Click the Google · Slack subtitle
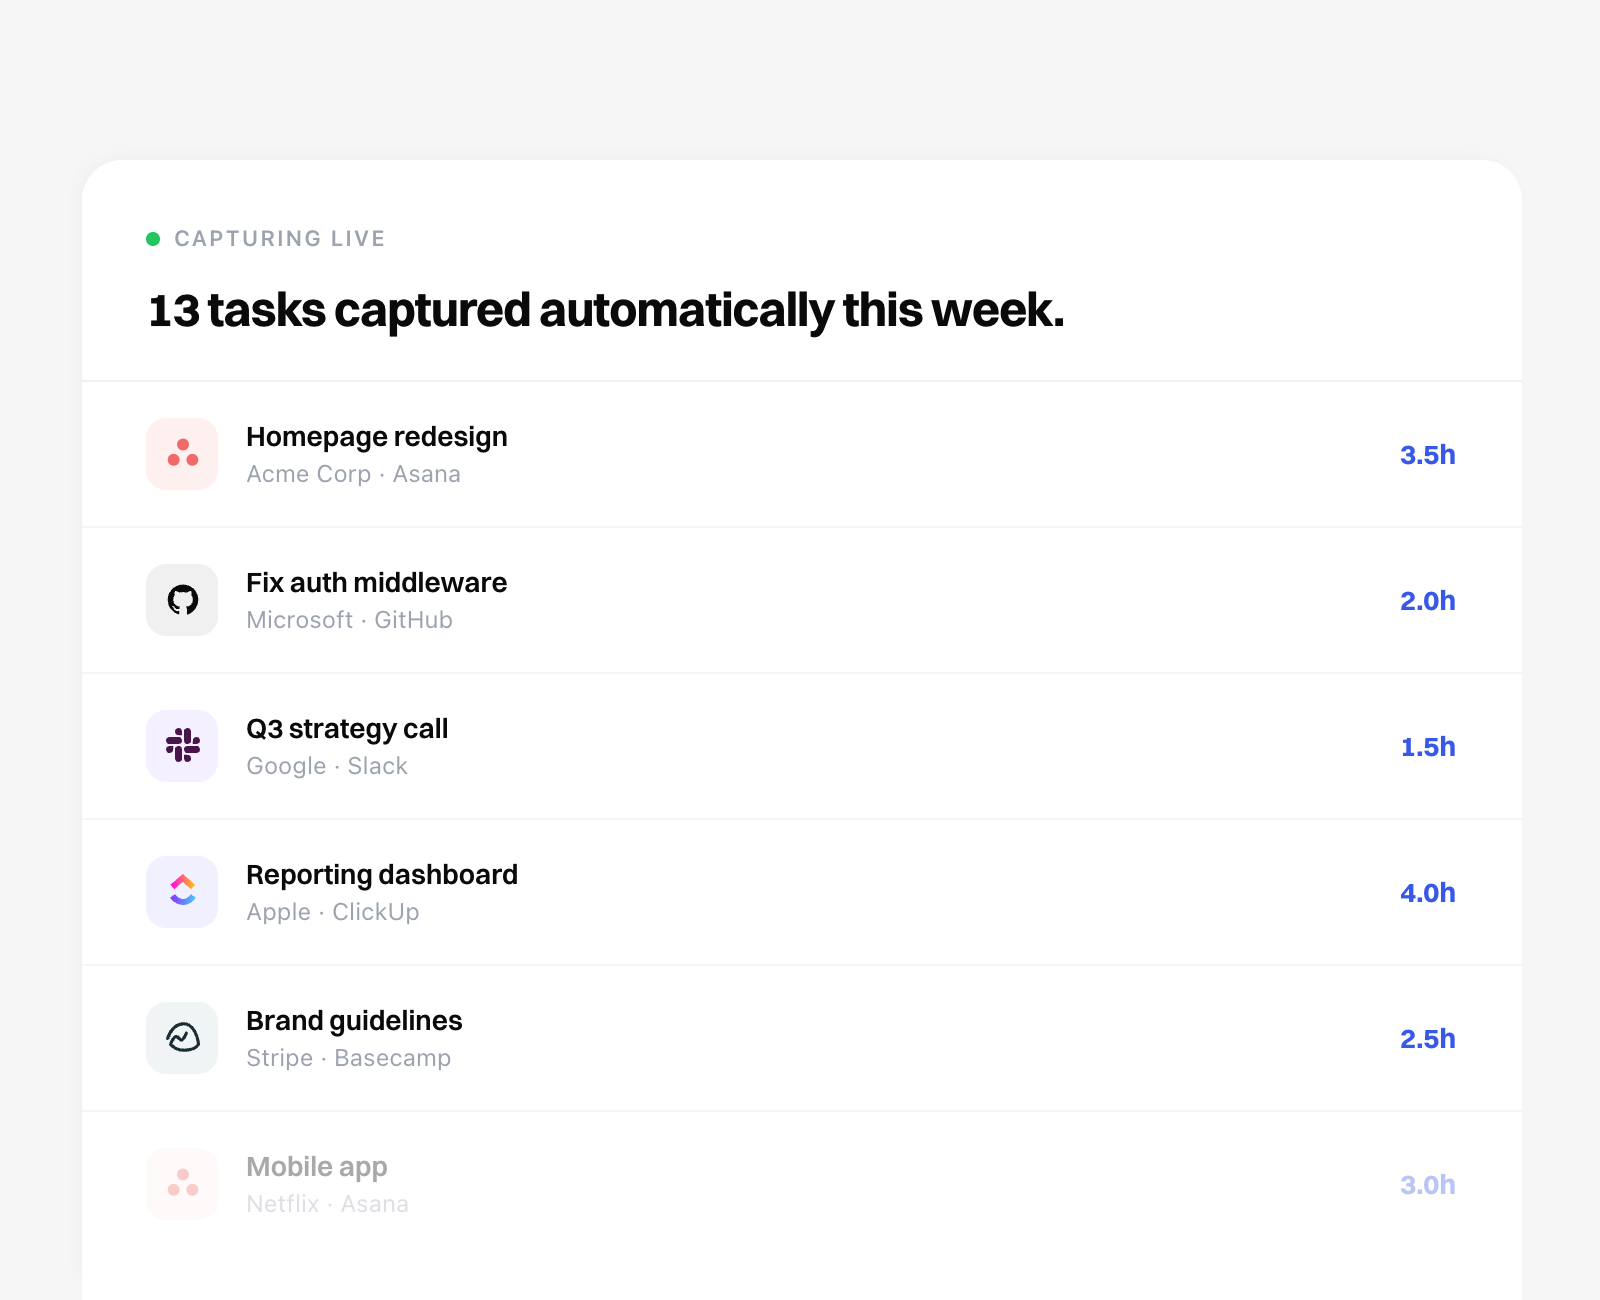 327,766
